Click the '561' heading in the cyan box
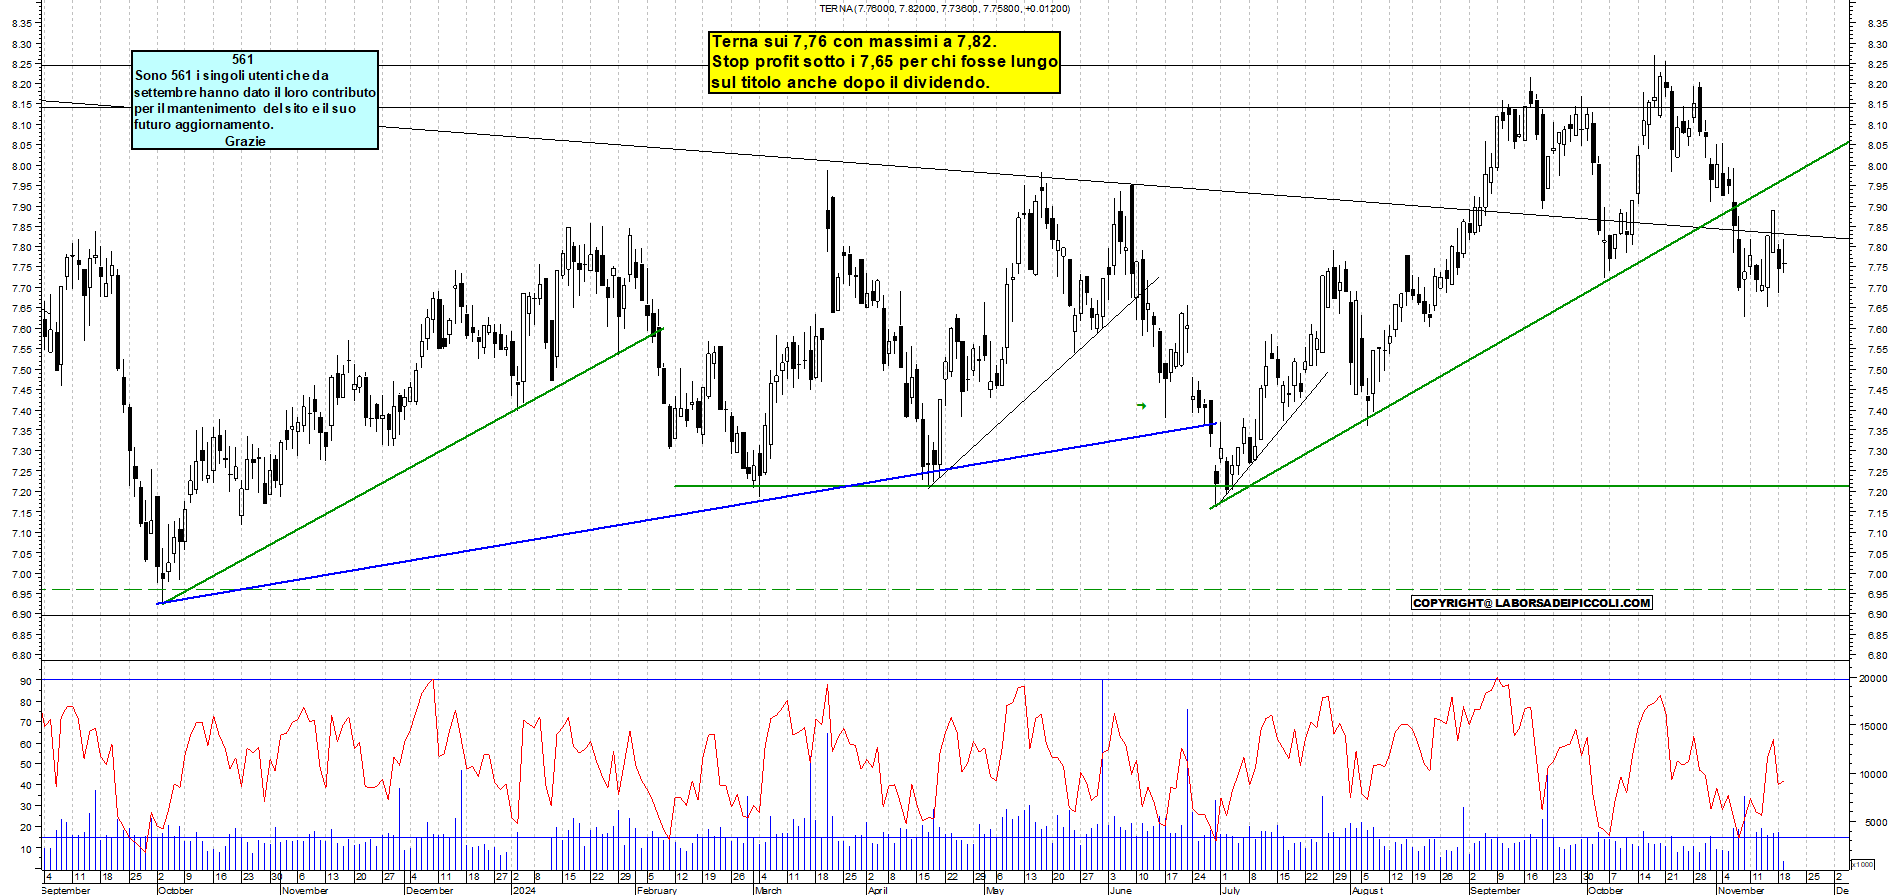The width and height of the screenshot is (1890, 895). click(243, 59)
